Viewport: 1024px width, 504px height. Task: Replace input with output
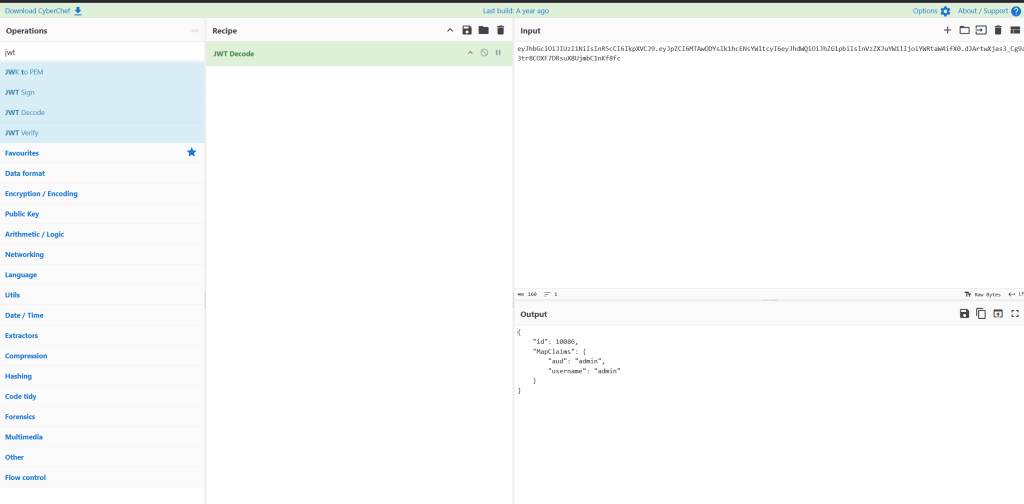(x=997, y=314)
